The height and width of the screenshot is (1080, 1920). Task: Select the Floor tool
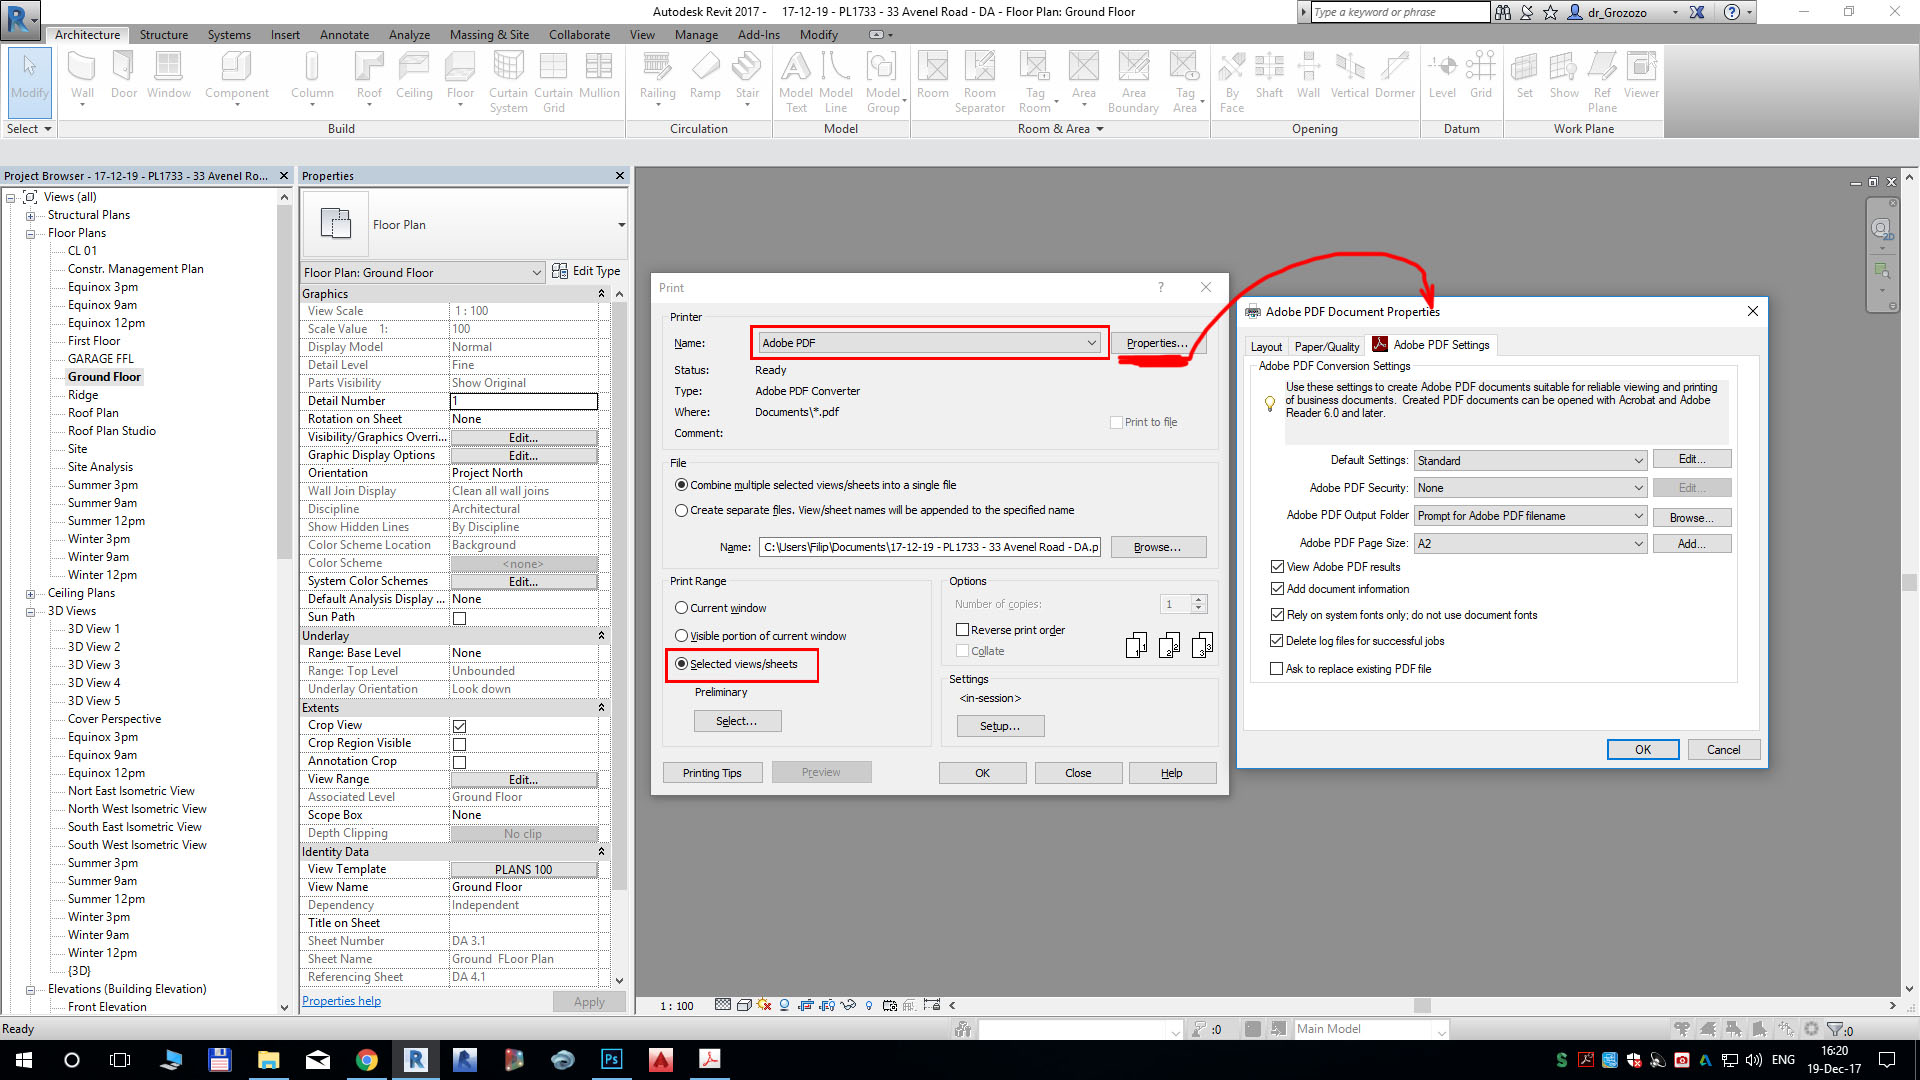click(460, 76)
